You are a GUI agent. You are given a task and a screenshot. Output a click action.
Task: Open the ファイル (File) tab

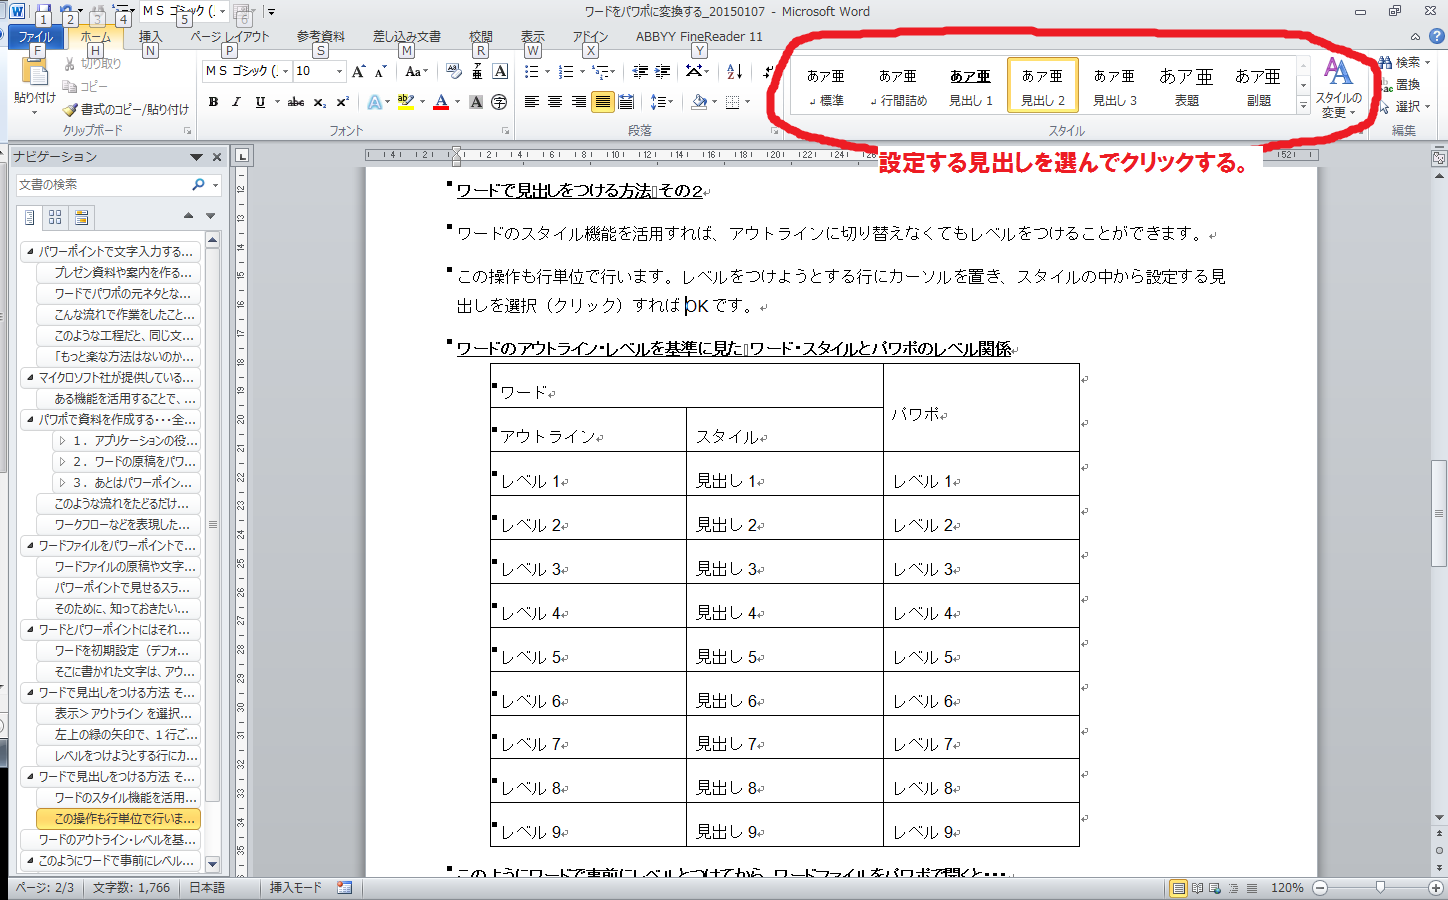click(x=36, y=37)
